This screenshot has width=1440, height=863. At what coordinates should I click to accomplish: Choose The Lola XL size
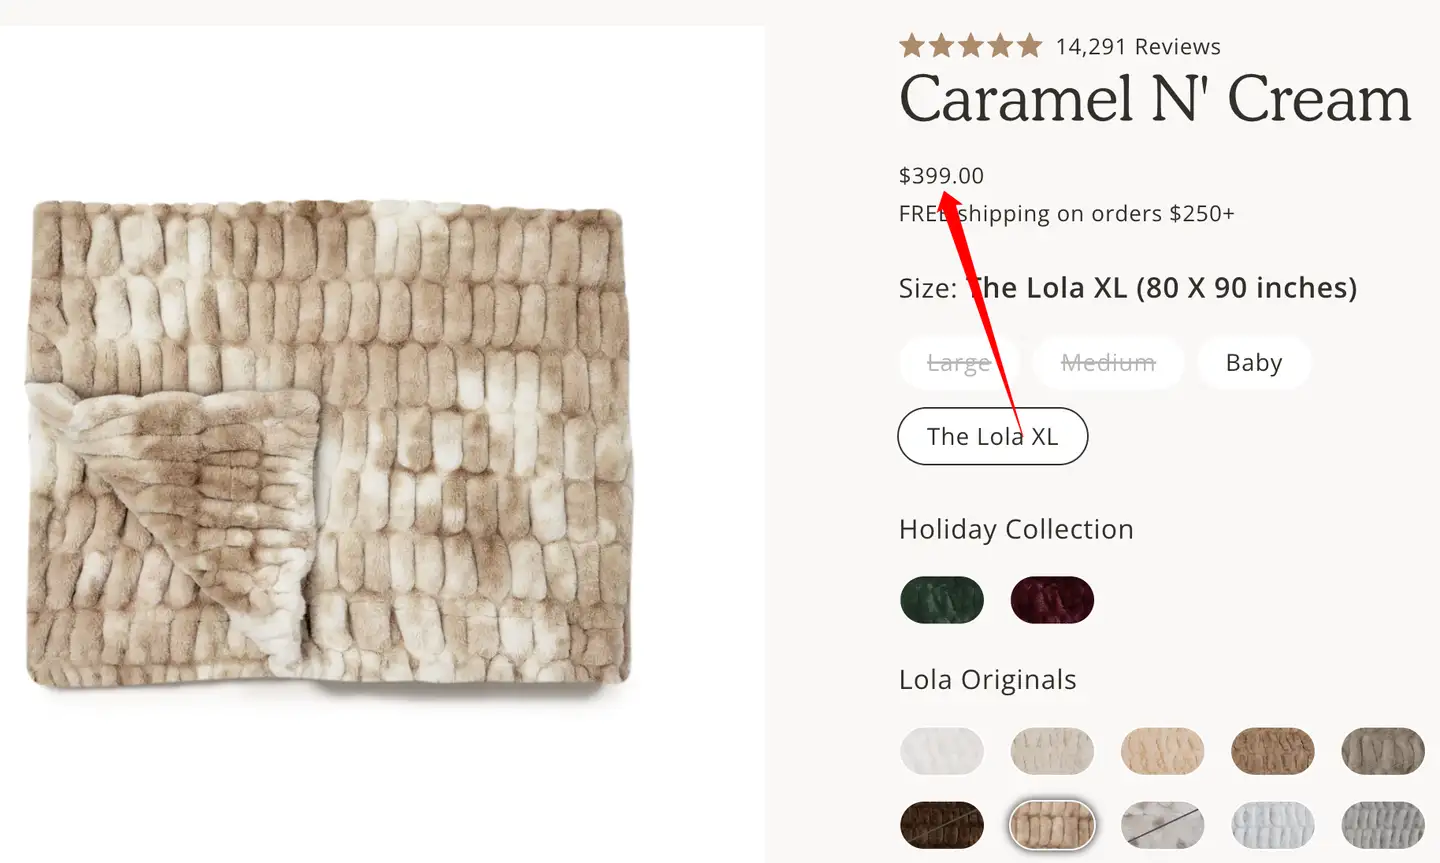point(992,437)
